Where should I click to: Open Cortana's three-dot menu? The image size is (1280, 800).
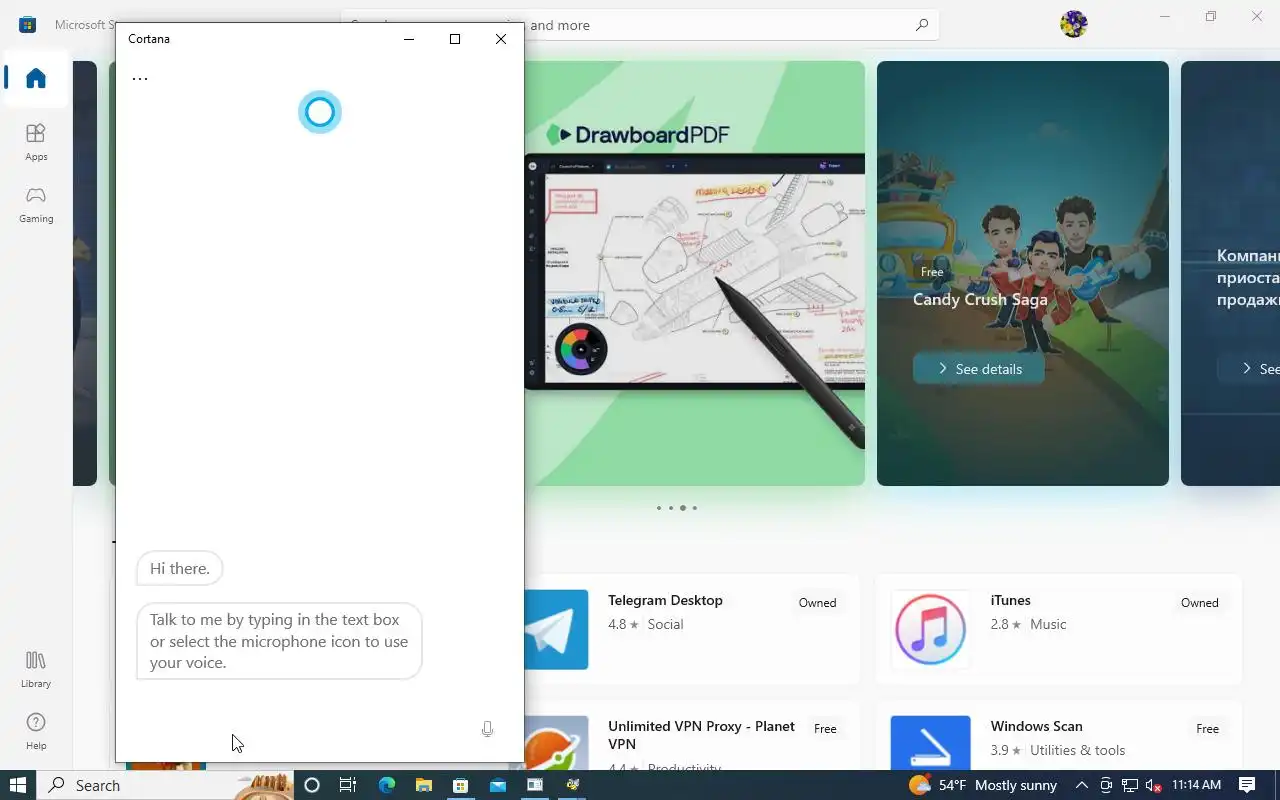pyautogui.click(x=140, y=78)
